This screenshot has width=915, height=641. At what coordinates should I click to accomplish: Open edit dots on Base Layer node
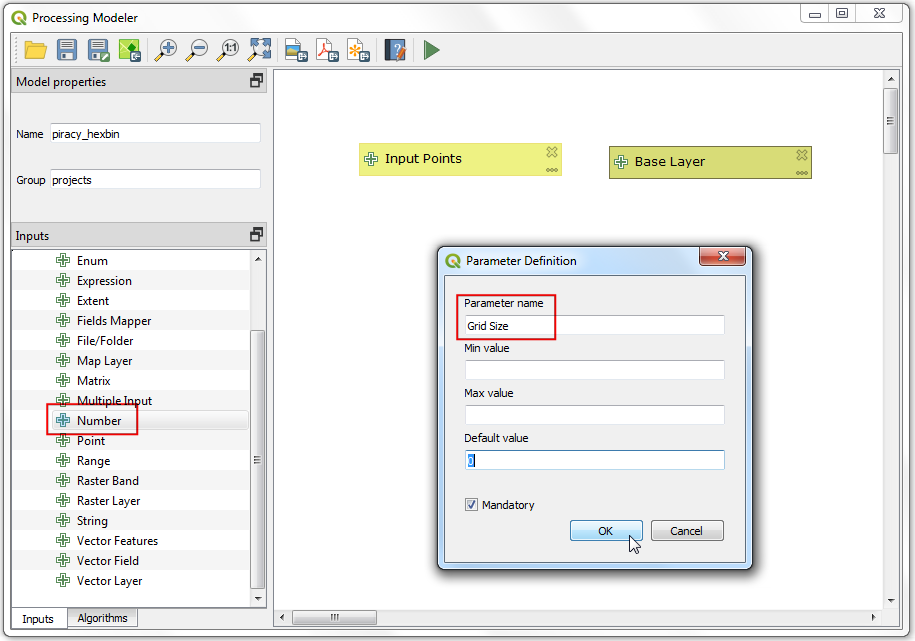point(801,173)
